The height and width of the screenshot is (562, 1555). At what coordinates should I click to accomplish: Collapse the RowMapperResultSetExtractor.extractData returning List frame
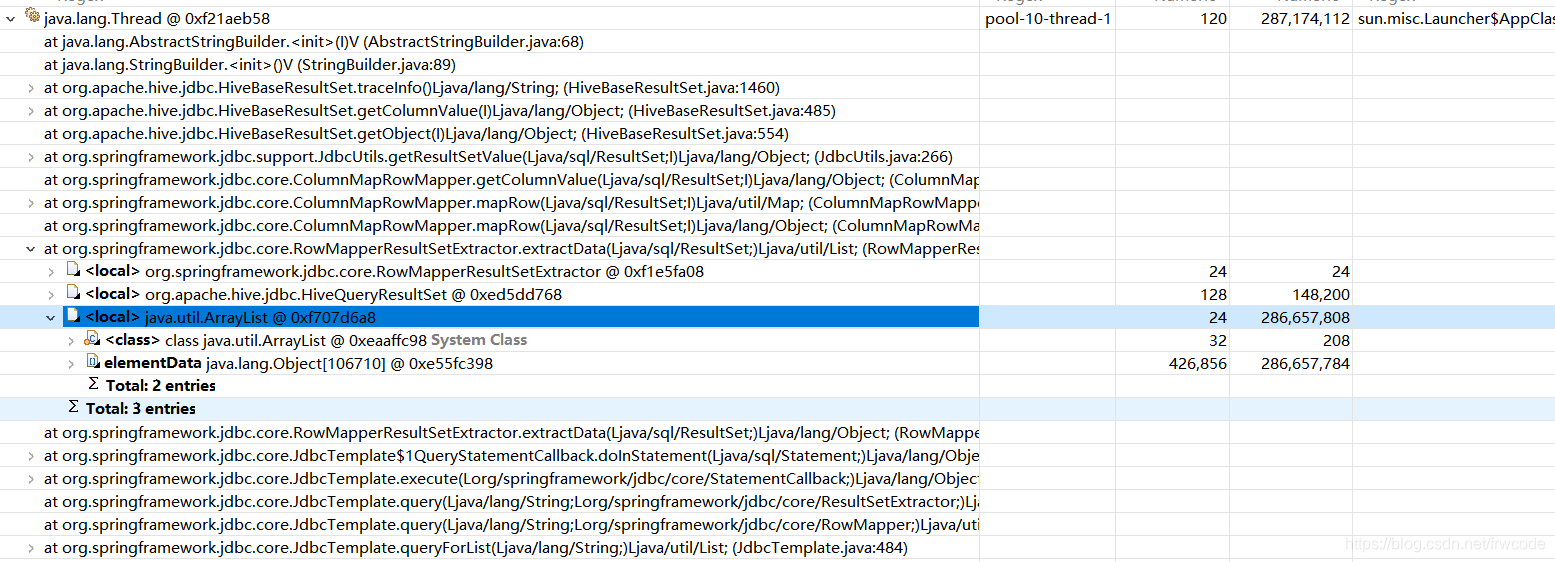(31, 249)
